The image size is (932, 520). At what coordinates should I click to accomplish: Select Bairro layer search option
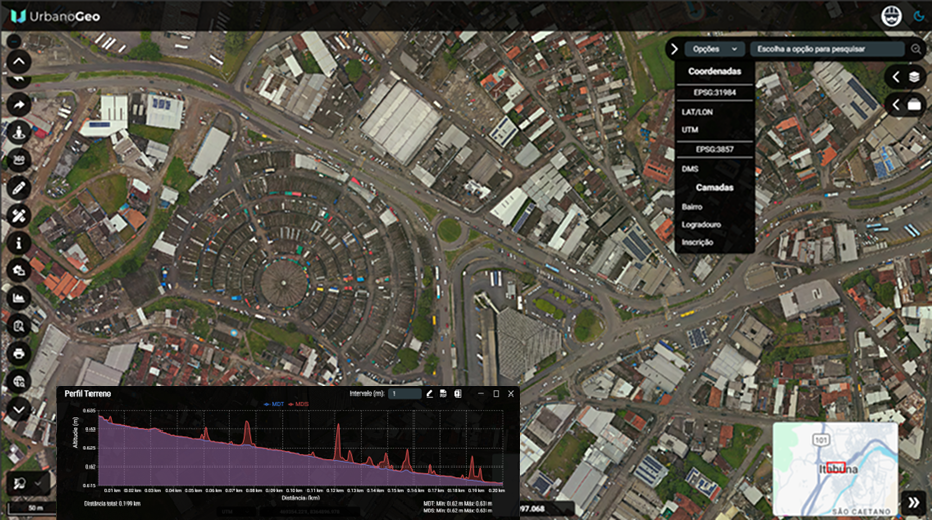[x=692, y=207]
